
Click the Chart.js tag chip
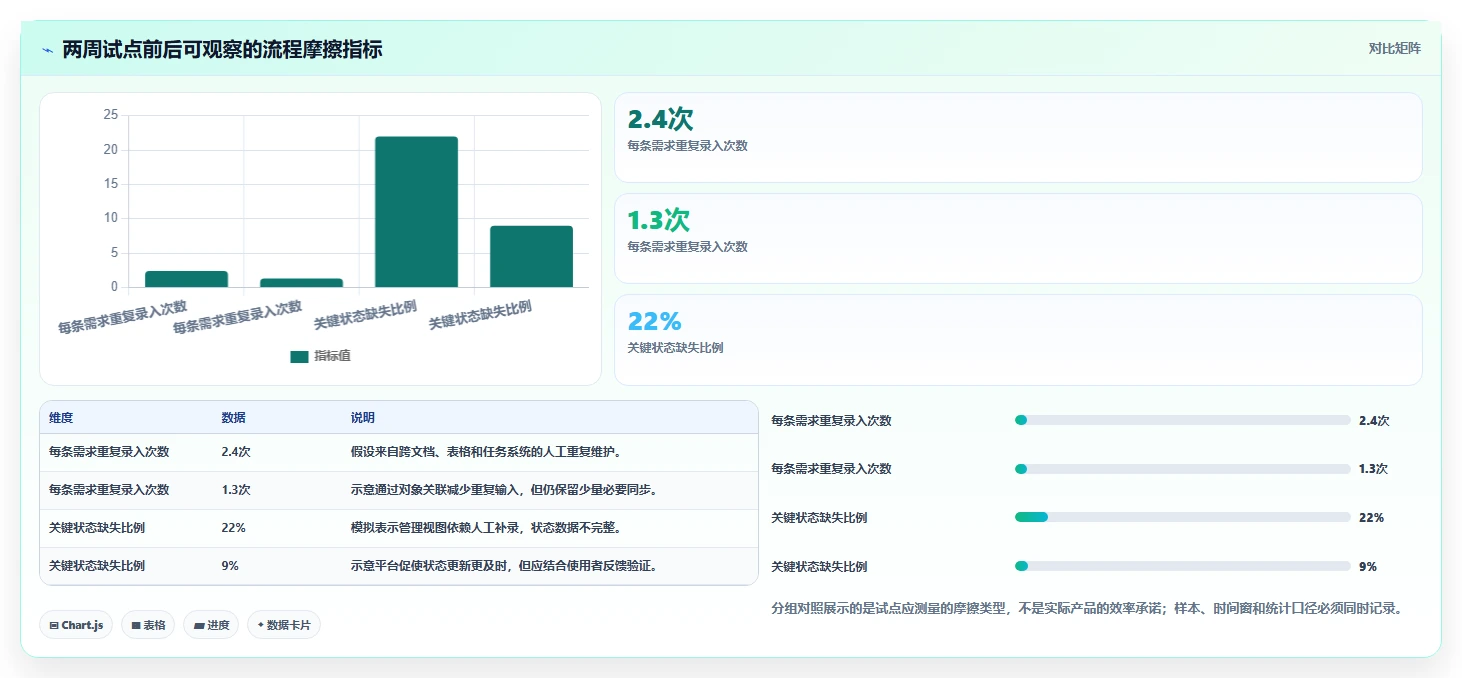[76, 625]
